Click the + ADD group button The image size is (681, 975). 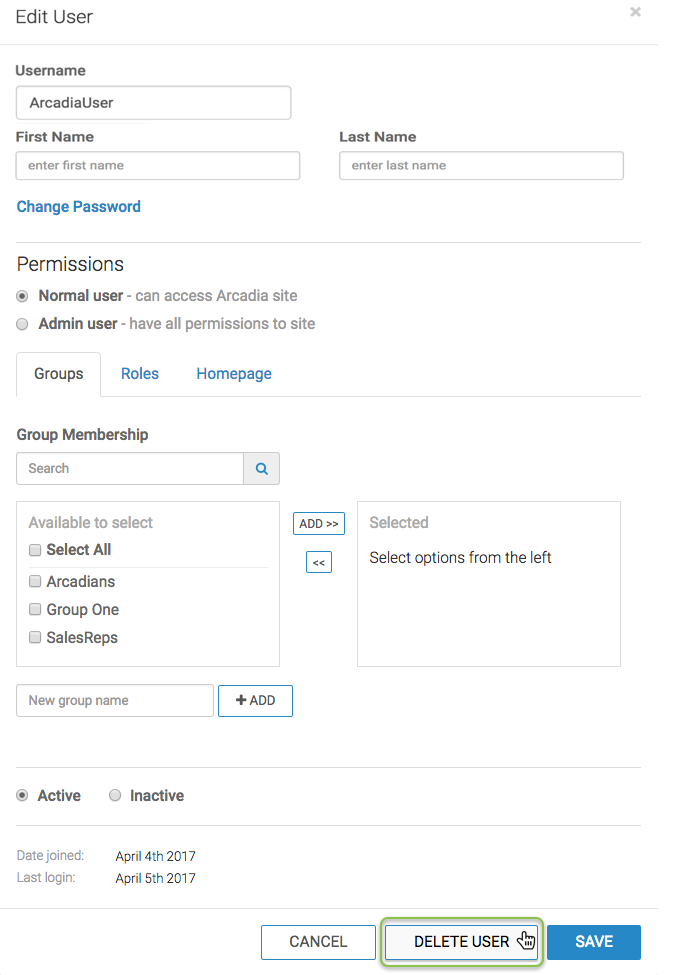(255, 701)
